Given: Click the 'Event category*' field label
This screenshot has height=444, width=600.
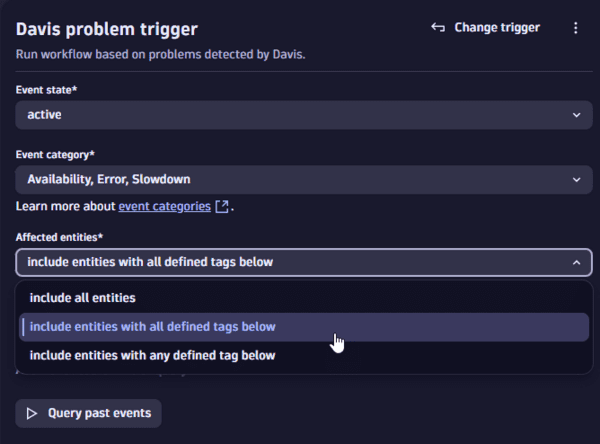Looking at the screenshot, I should (x=56, y=155).
